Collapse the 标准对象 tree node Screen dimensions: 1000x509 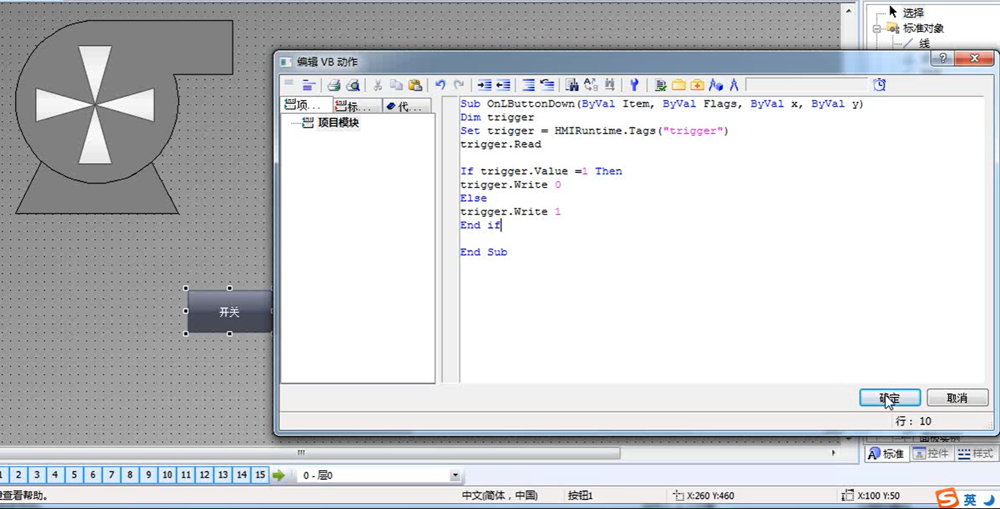(877, 29)
